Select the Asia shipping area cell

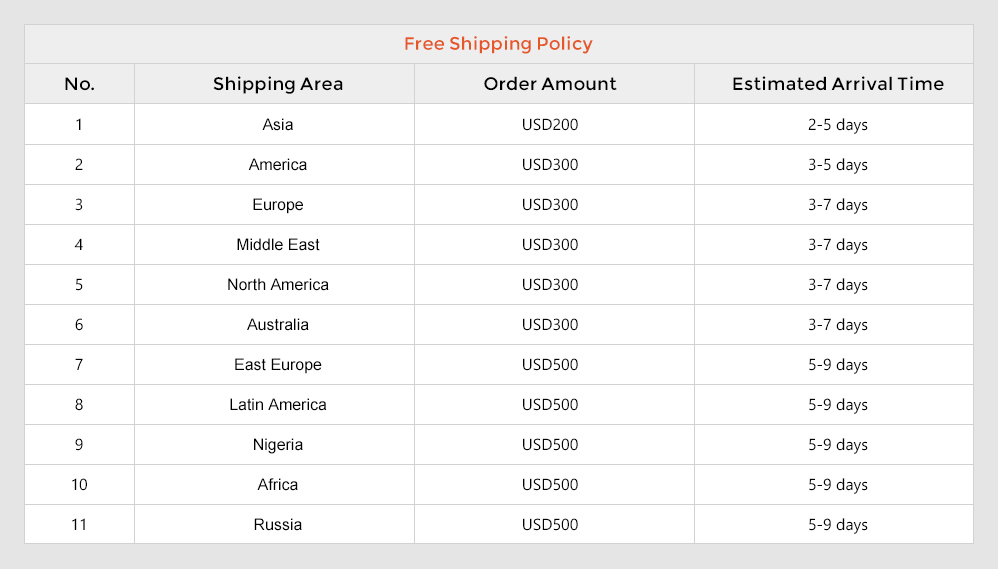click(278, 125)
